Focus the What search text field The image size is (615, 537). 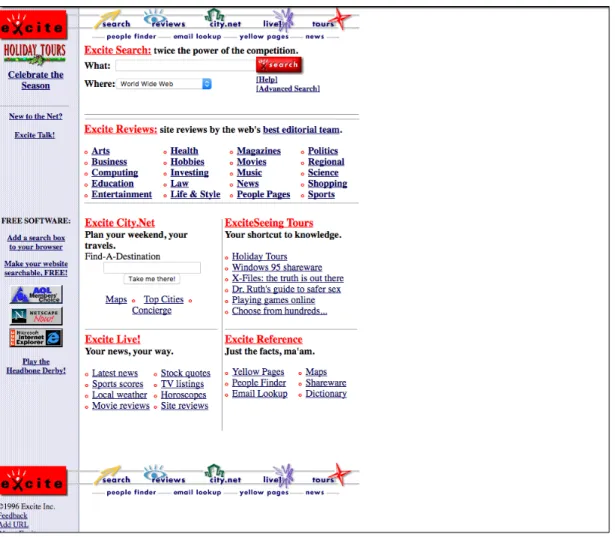(x=185, y=66)
